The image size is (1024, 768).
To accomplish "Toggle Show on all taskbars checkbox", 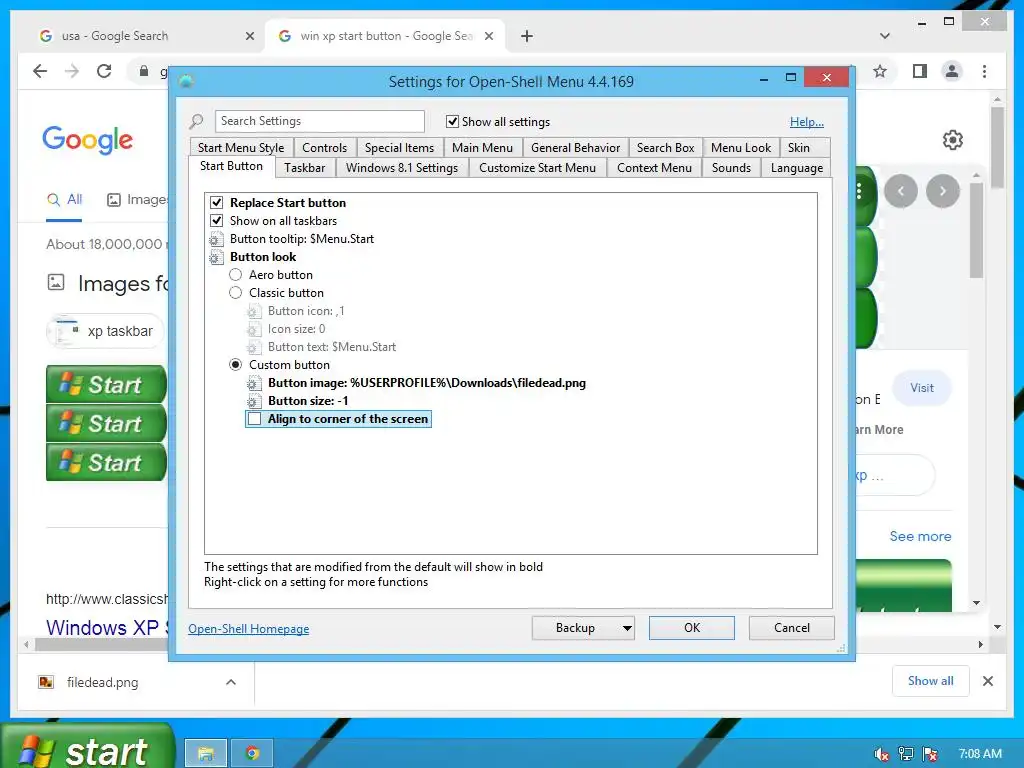I will point(217,221).
